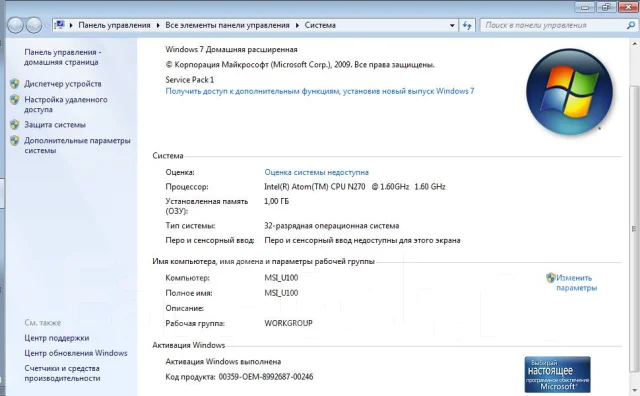Click Активация Windows выполнена text
Viewport: 640px width, 396px height.
point(223,362)
